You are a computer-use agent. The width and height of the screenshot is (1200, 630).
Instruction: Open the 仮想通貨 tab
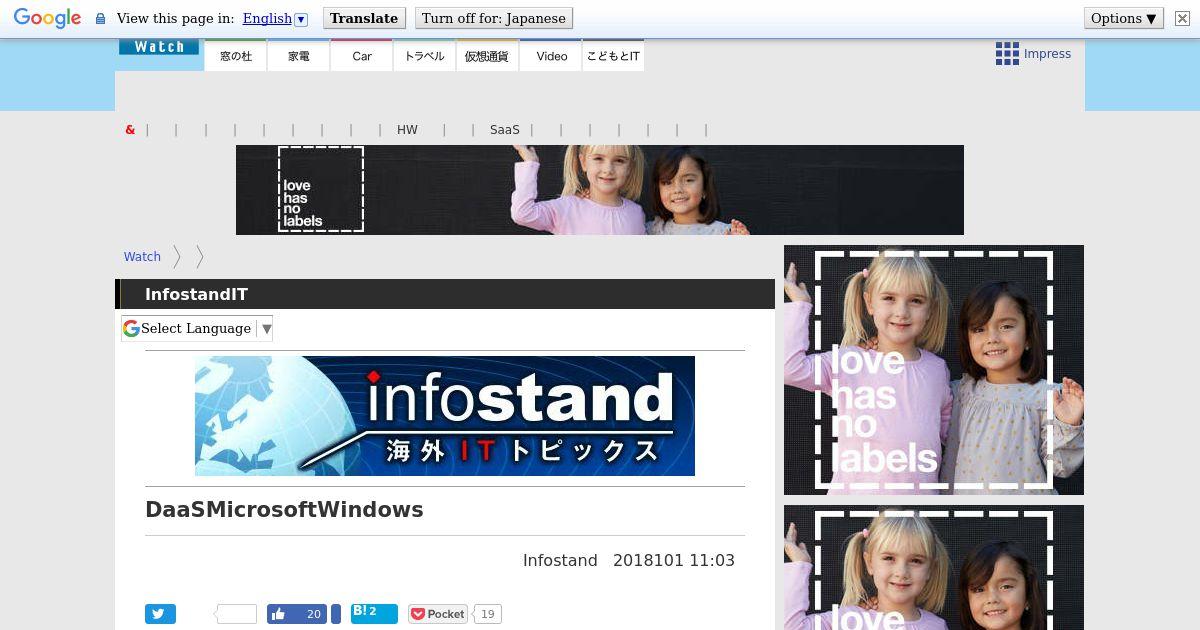click(487, 55)
